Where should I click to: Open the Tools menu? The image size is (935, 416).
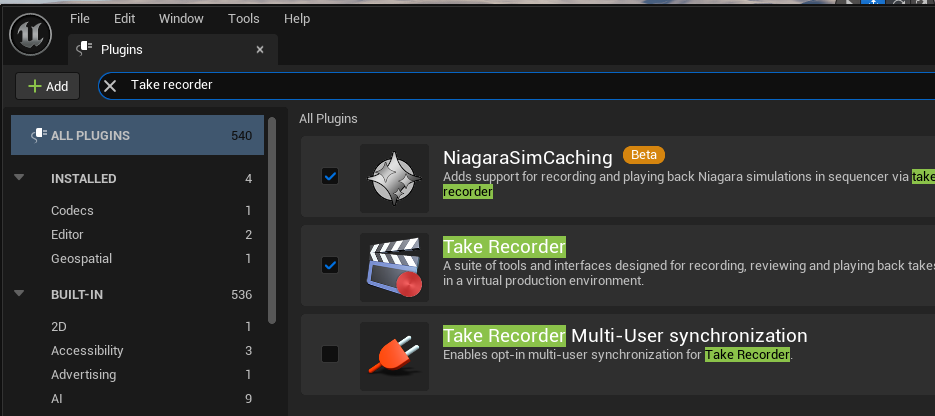pos(243,18)
